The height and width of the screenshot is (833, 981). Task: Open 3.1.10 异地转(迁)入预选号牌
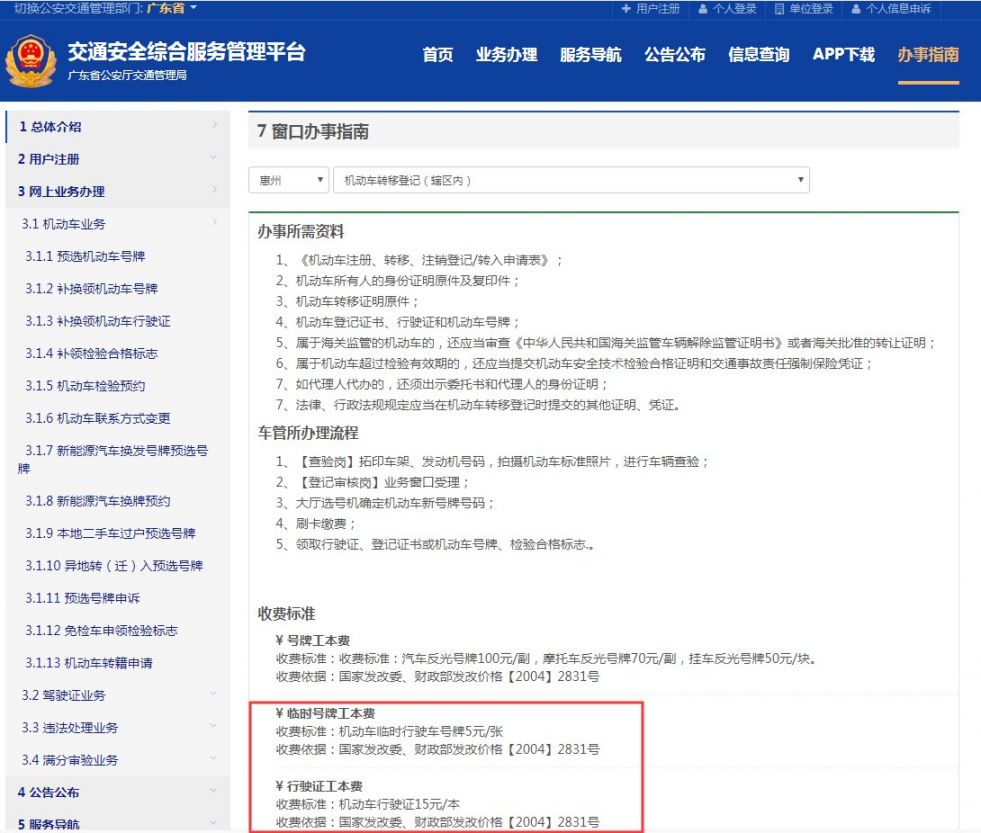tap(114, 566)
